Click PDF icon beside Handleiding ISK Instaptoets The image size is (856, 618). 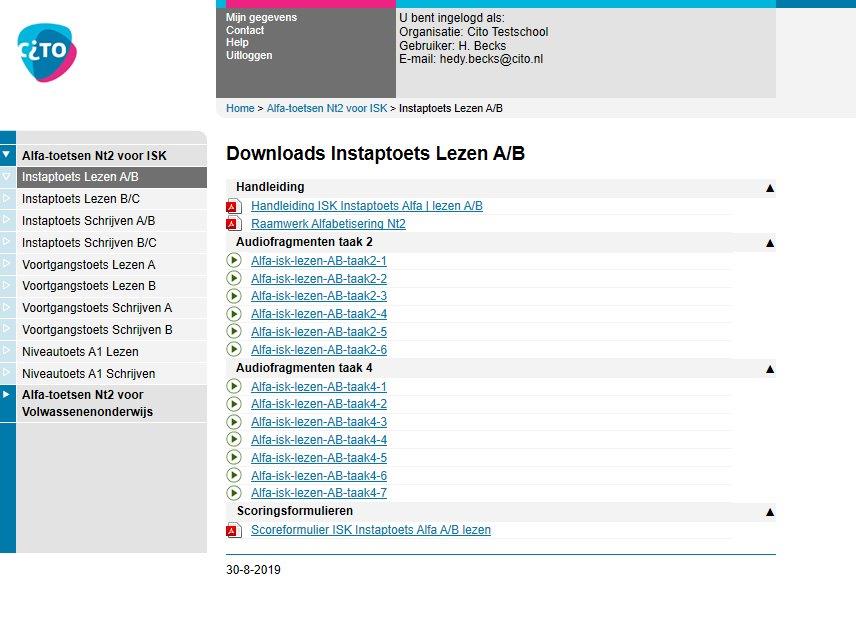coord(234,206)
